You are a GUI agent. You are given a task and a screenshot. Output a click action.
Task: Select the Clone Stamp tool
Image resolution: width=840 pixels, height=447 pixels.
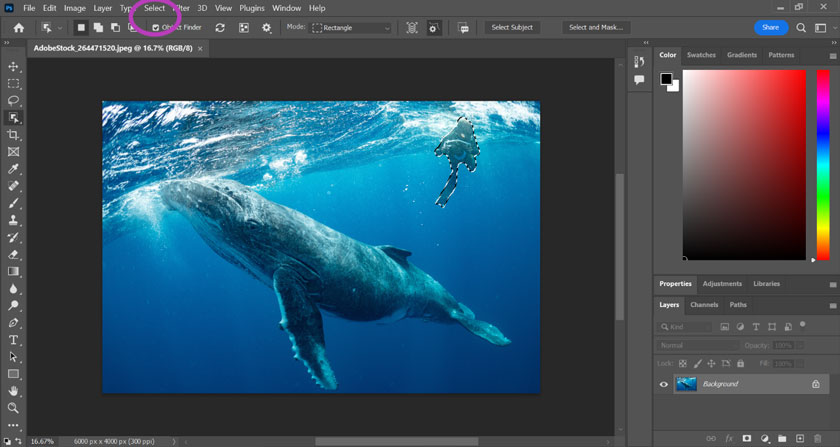pyautogui.click(x=13, y=220)
